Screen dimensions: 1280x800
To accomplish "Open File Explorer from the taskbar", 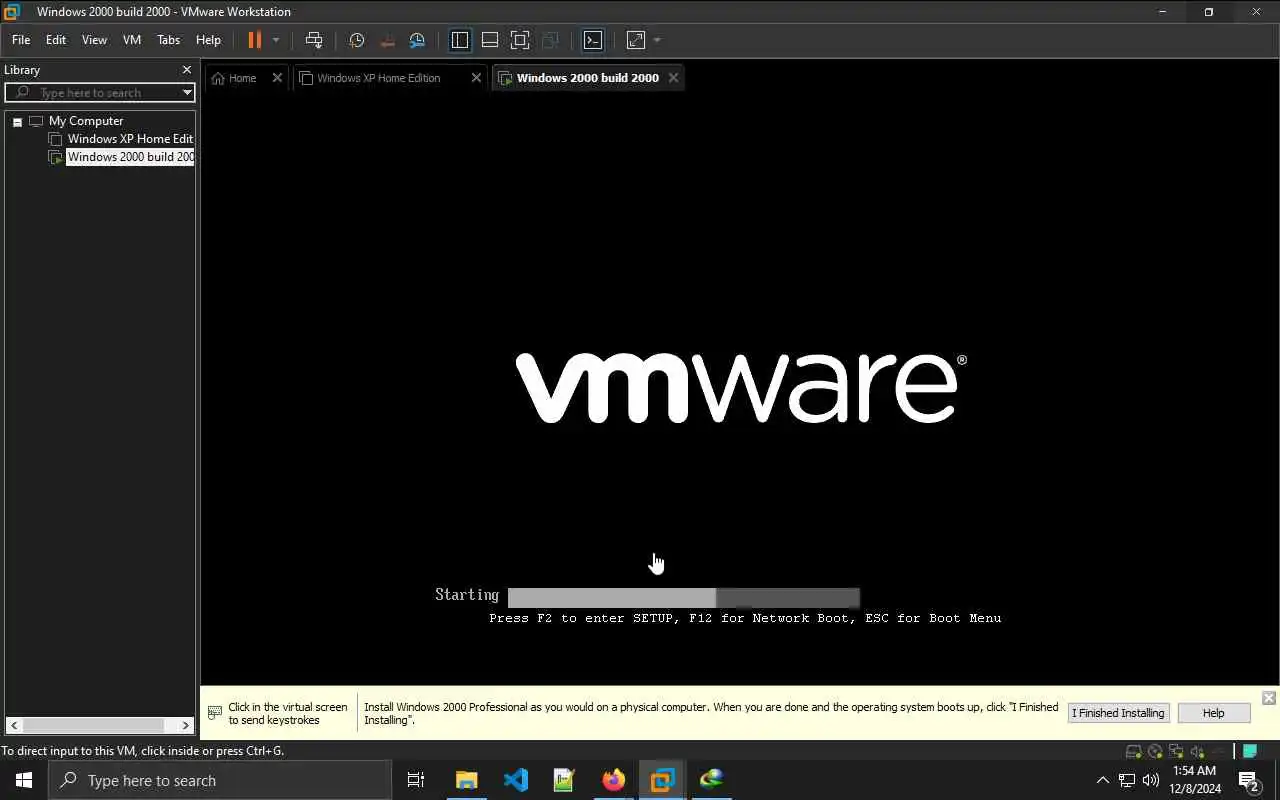I will pos(466,780).
